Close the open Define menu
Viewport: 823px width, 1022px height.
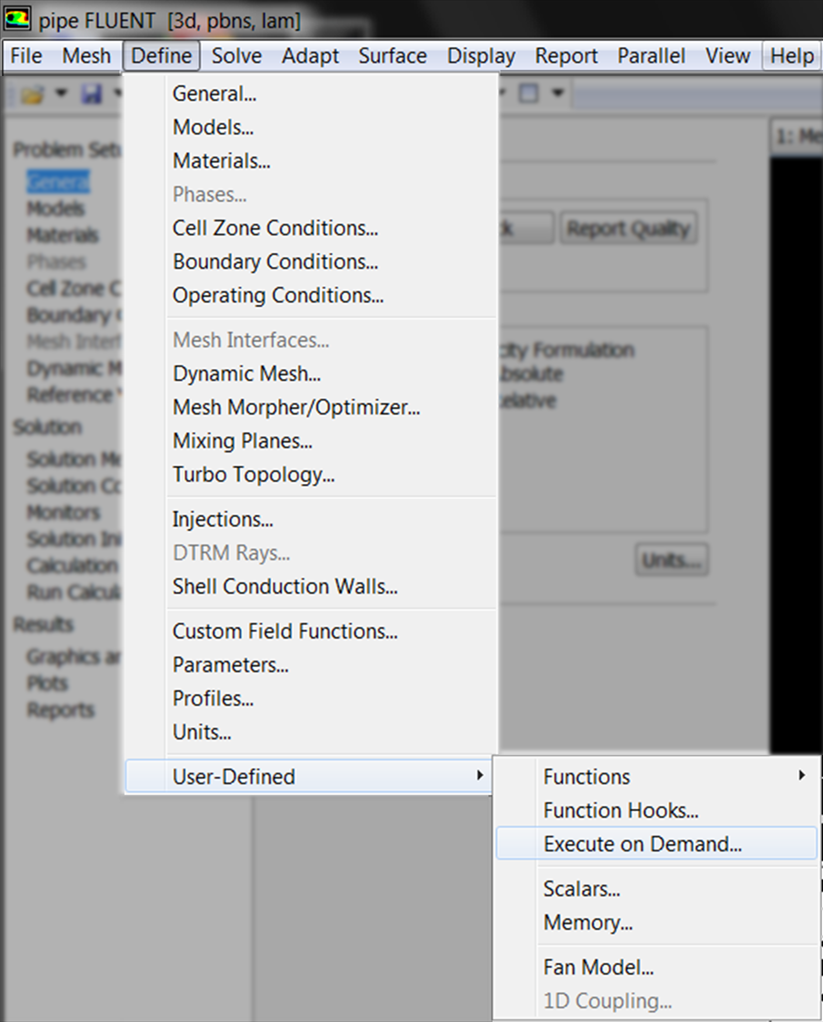click(162, 56)
